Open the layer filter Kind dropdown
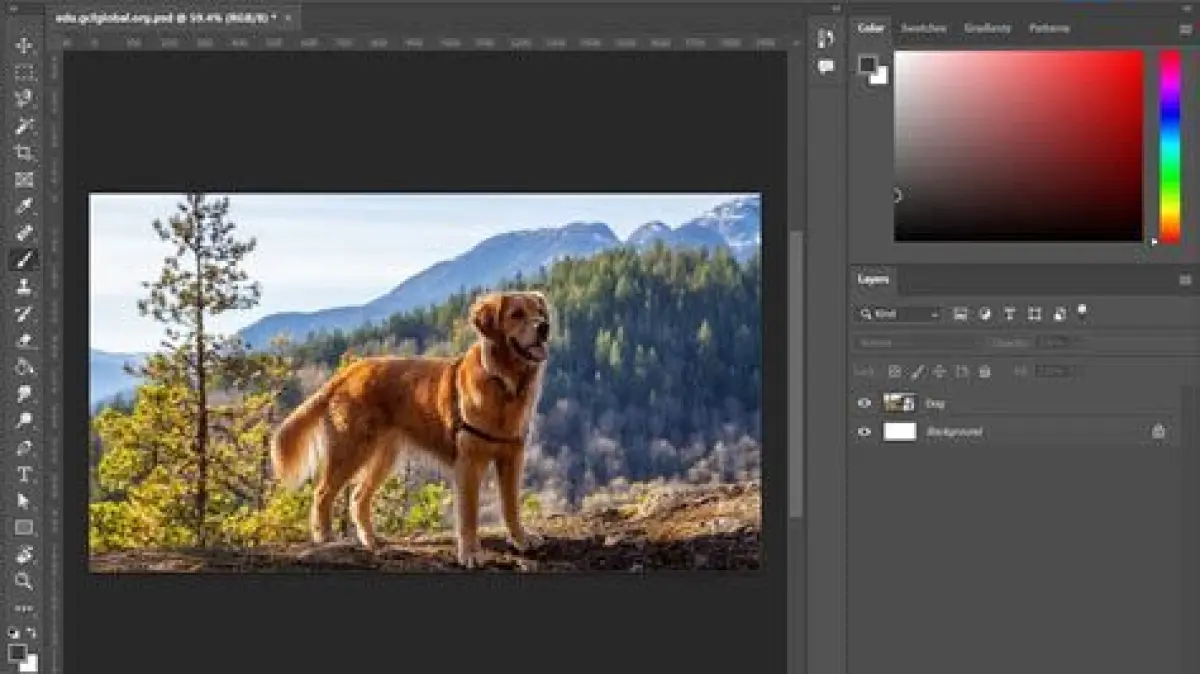This screenshot has height=674, width=1200. (898, 314)
